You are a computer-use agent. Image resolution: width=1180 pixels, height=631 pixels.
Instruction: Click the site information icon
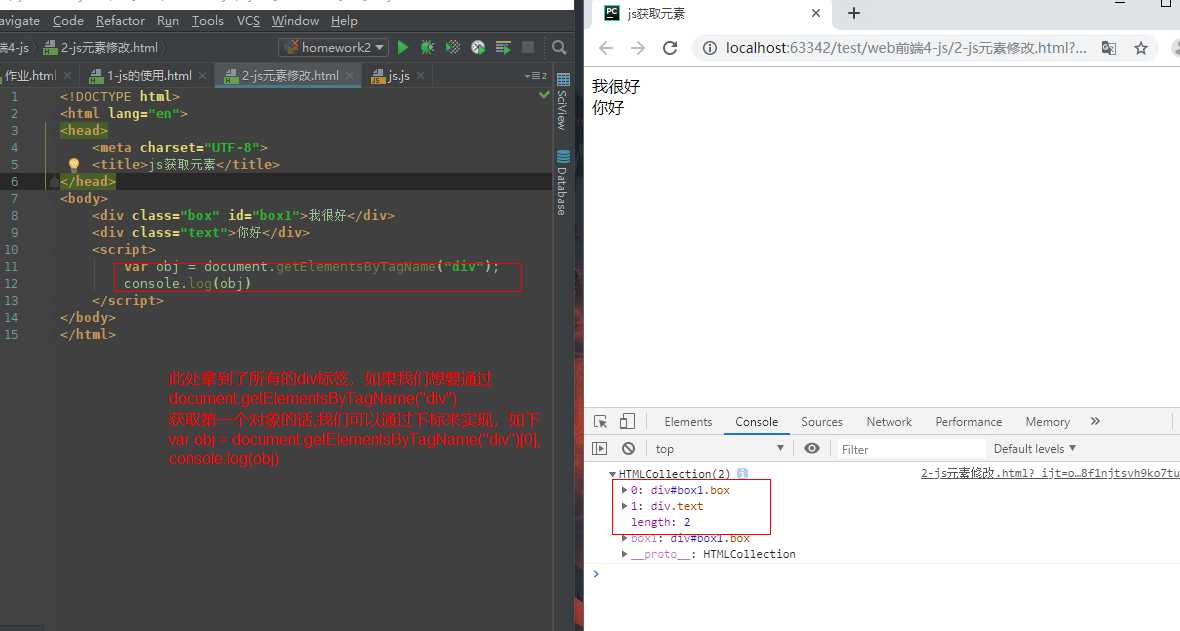[x=709, y=48]
